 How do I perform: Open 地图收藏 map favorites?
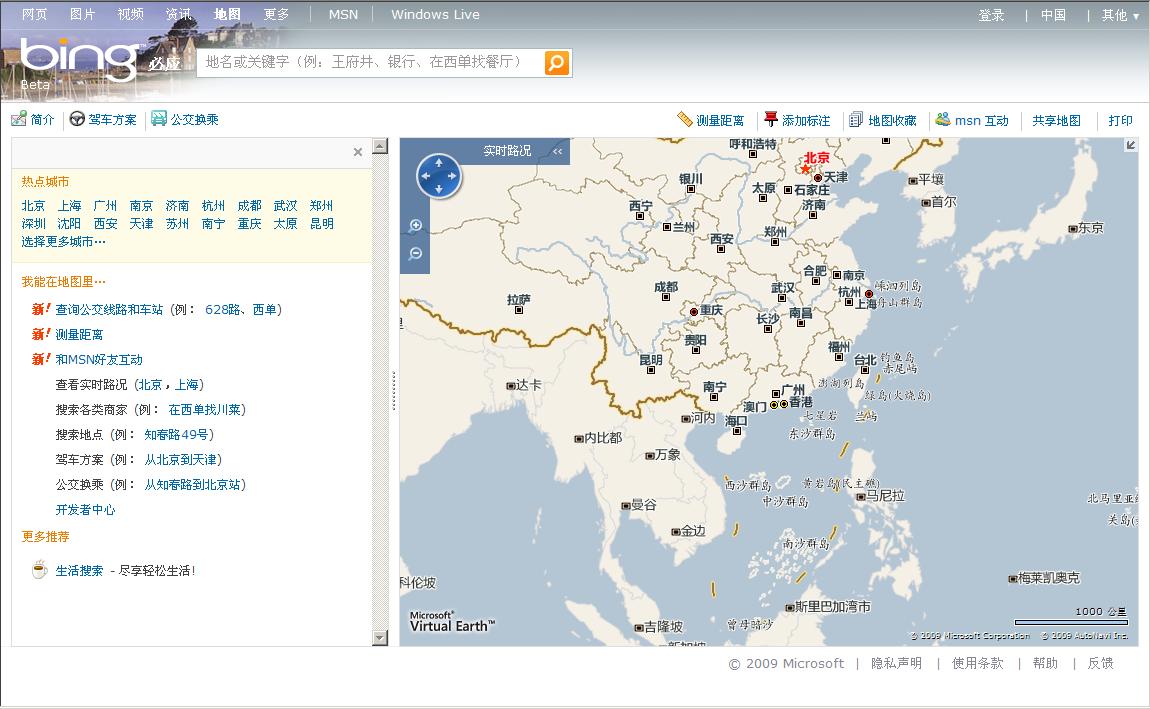883,120
